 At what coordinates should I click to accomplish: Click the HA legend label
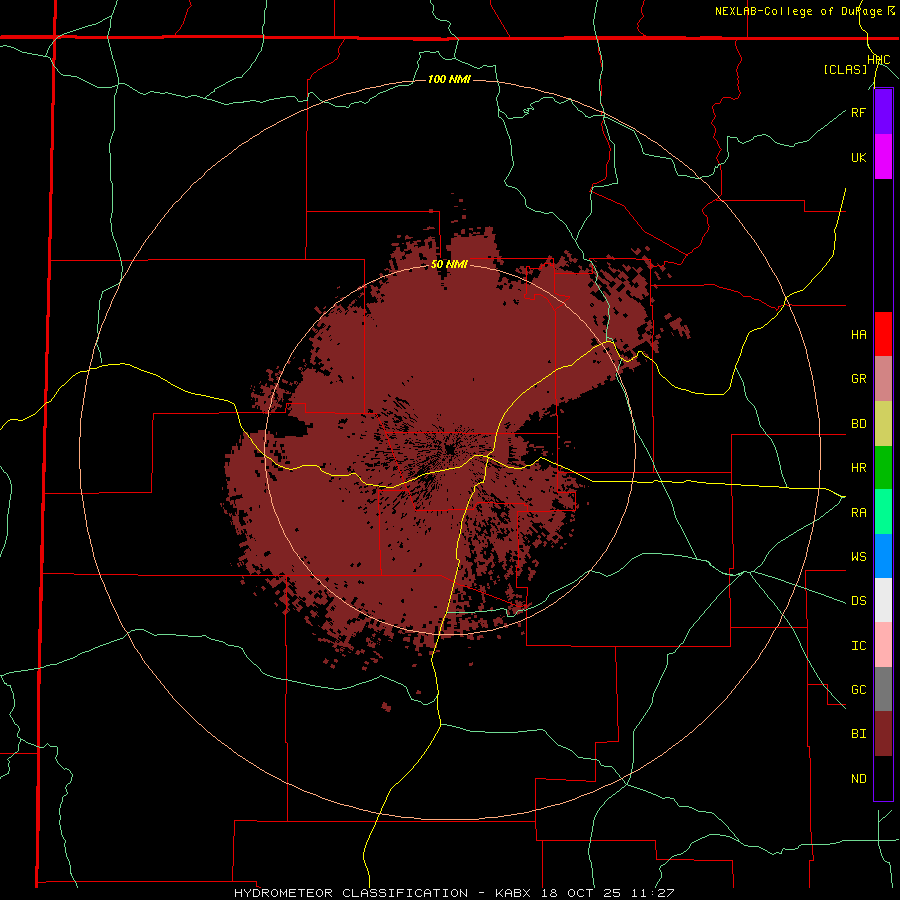click(858, 335)
